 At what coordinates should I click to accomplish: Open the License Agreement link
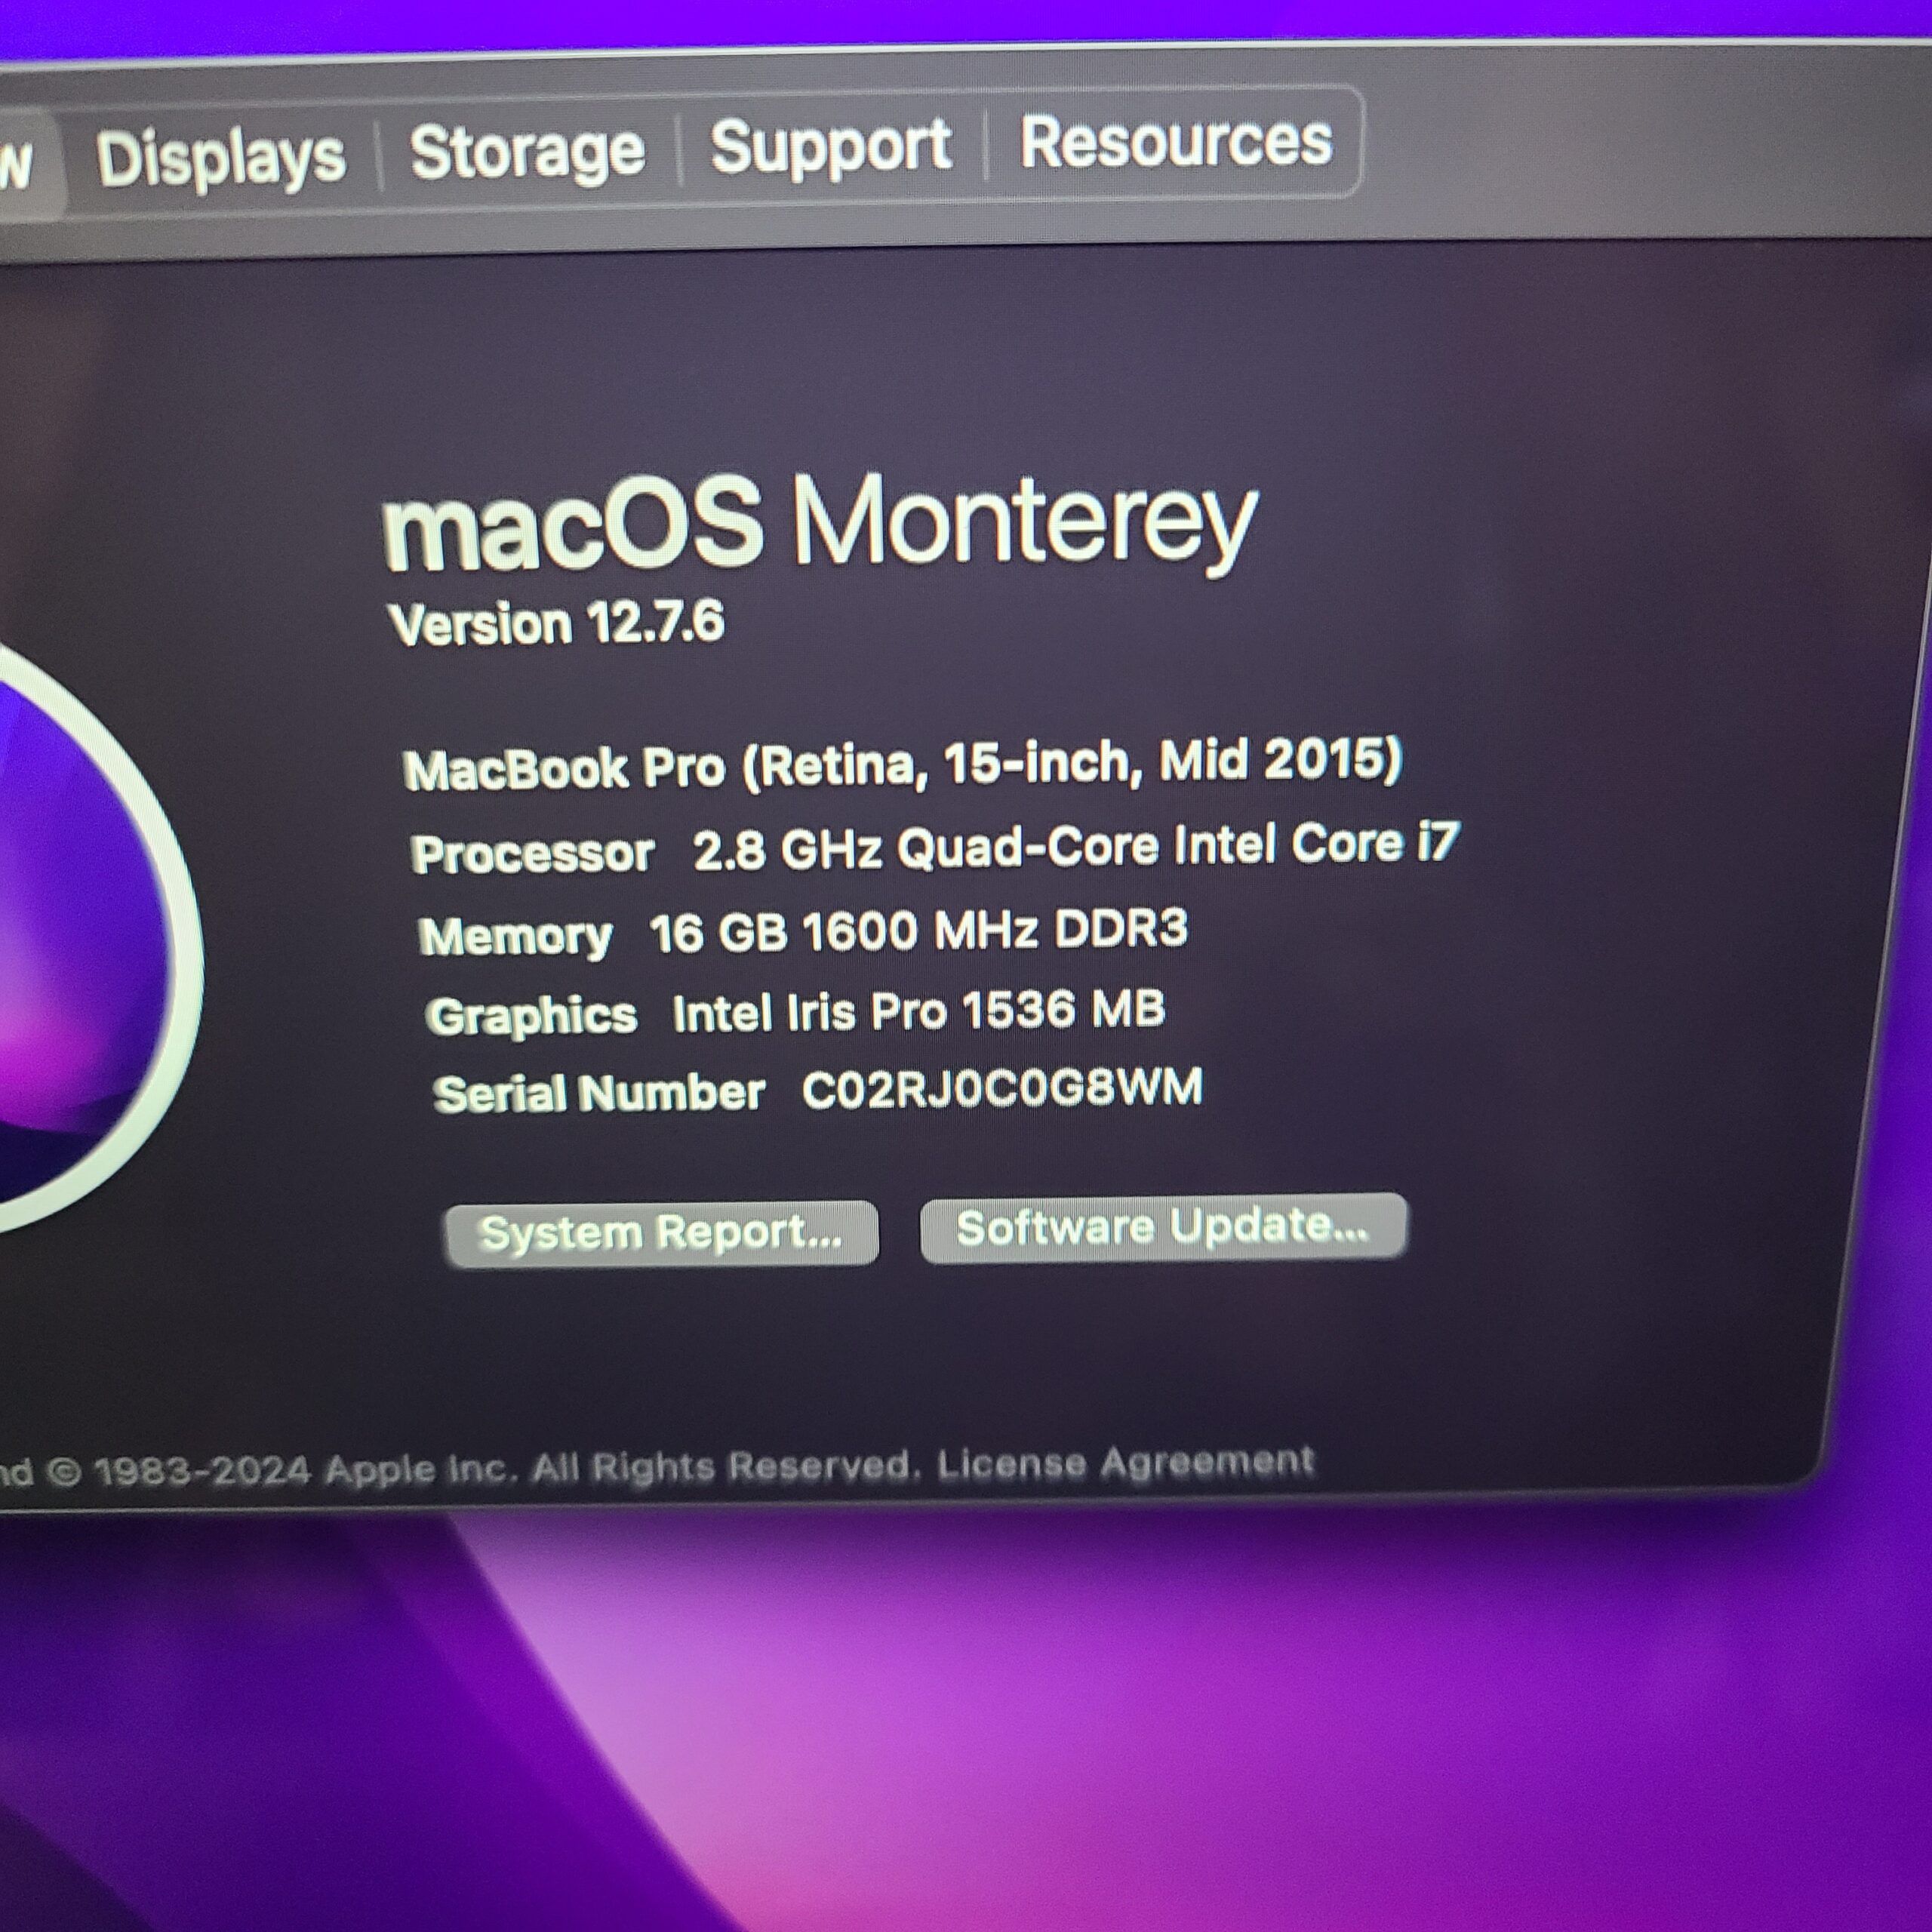click(1125, 1463)
